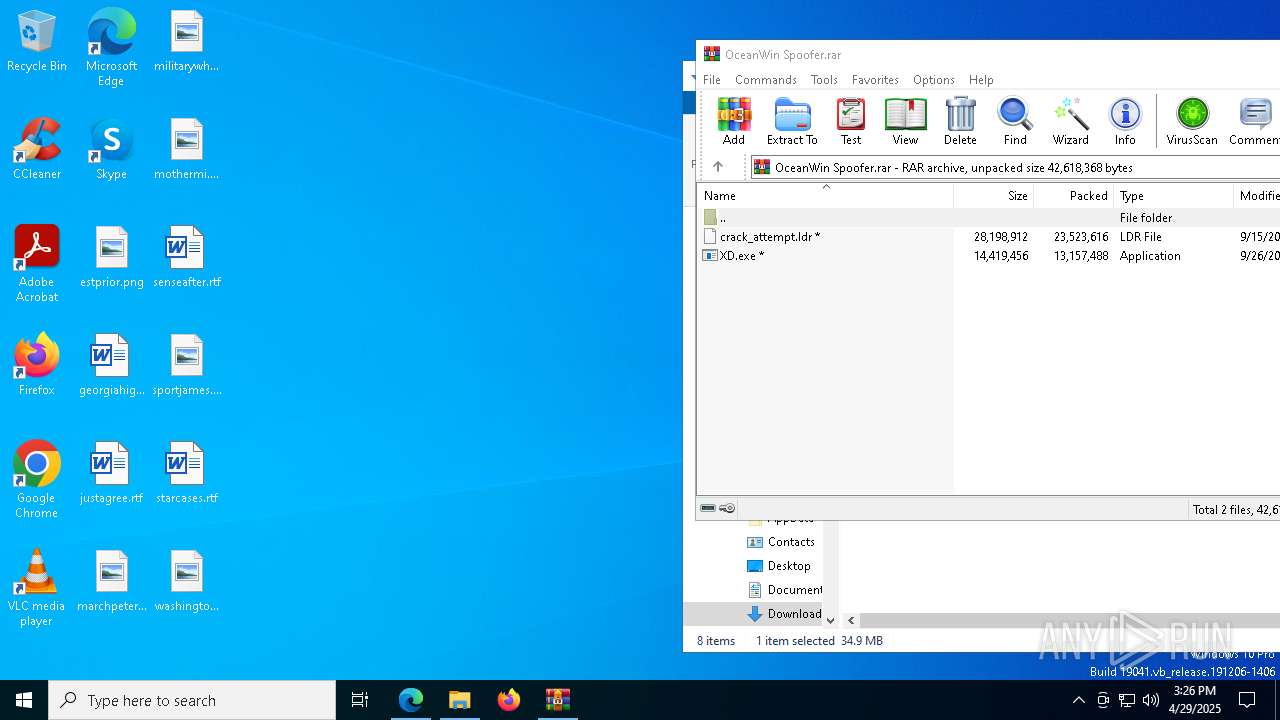Select the crack_attempt.ldr file

point(988,237)
